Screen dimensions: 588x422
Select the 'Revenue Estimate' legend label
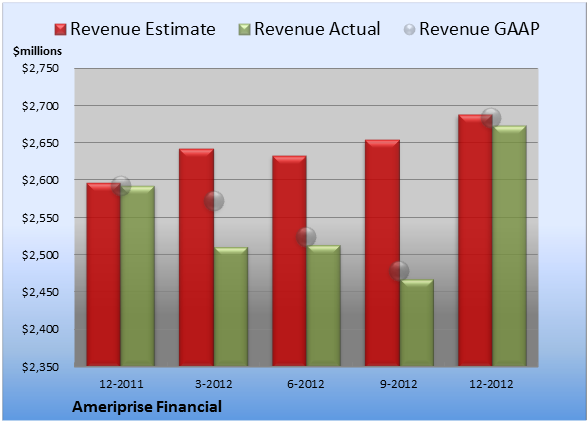click(x=143, y=29)
